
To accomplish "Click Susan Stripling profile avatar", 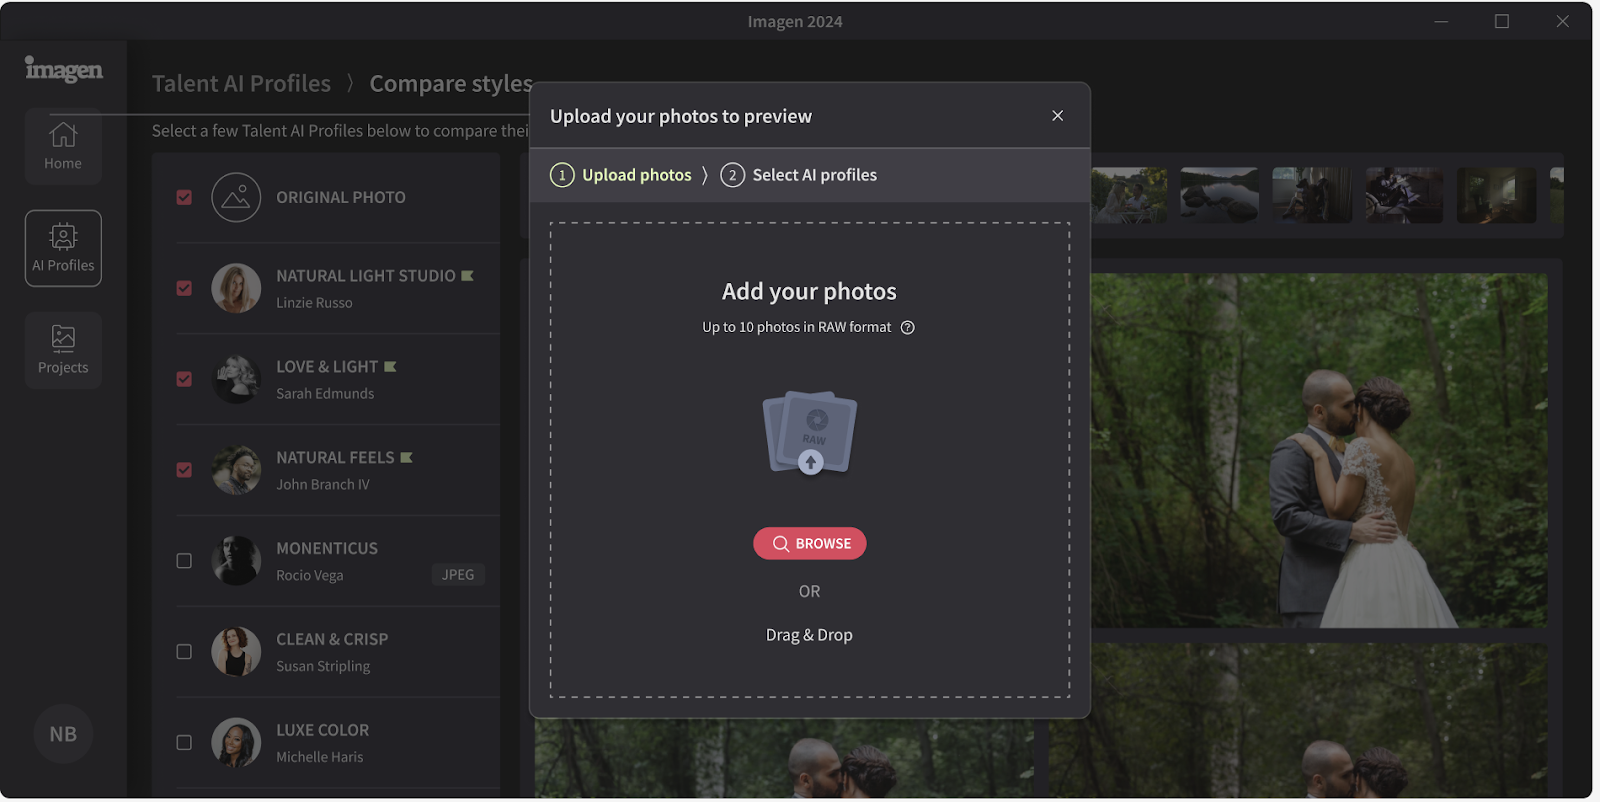I will click(x=236, y=652).
